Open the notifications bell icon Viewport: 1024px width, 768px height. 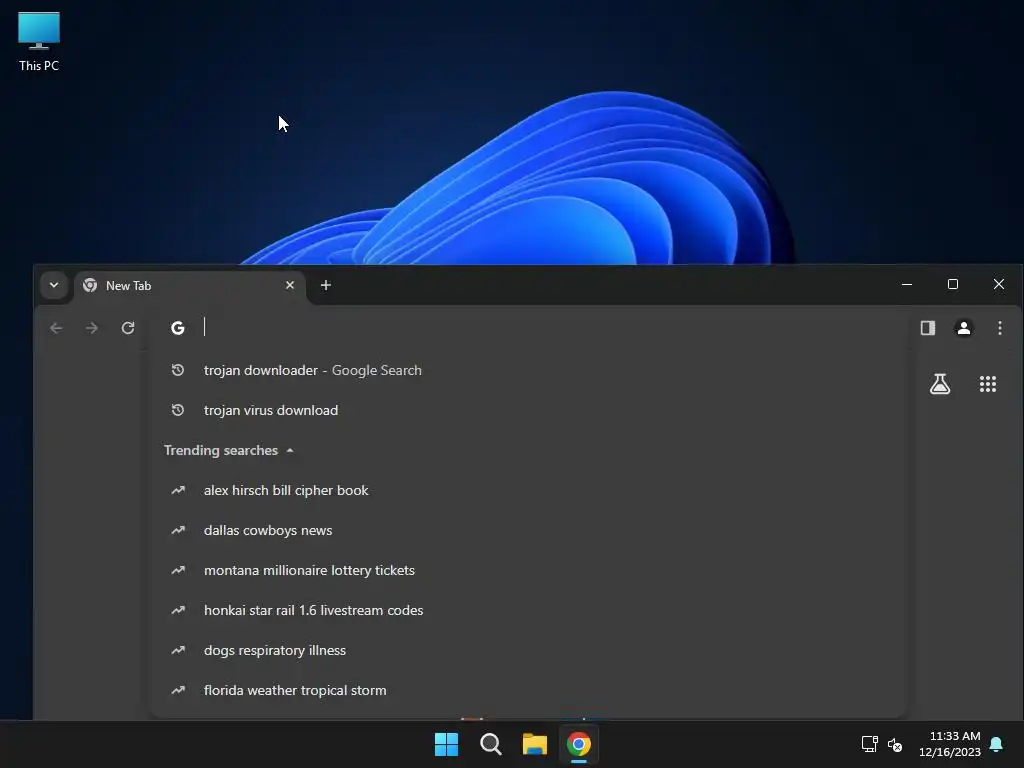[x=997, y=744]
